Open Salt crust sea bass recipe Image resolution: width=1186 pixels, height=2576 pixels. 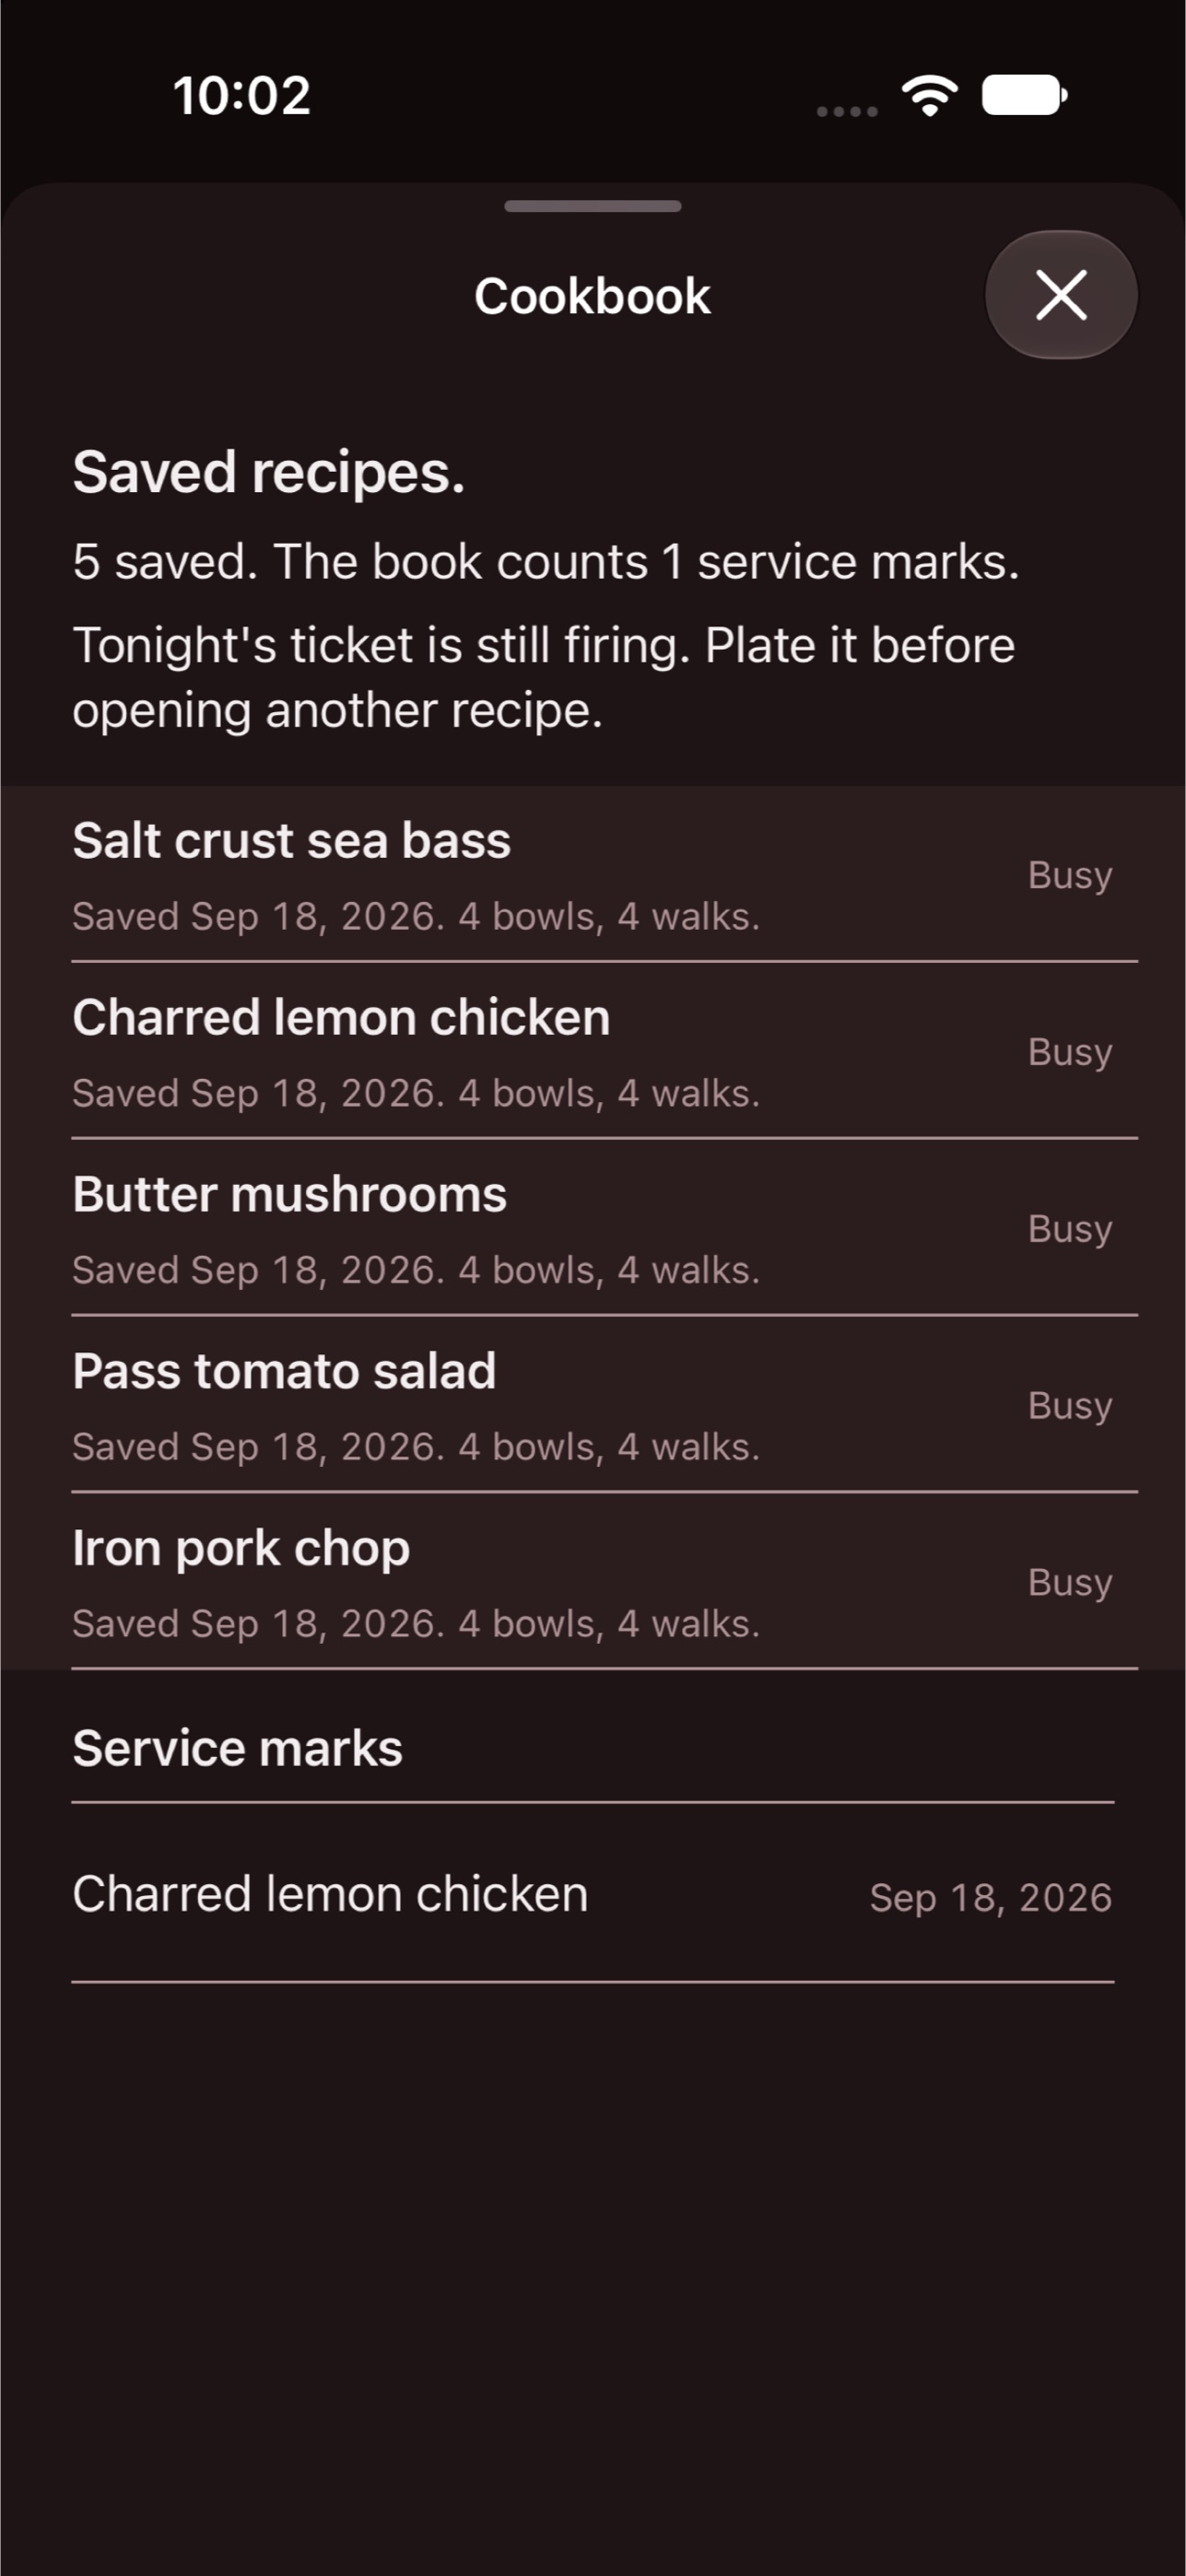tap(593, 875)
